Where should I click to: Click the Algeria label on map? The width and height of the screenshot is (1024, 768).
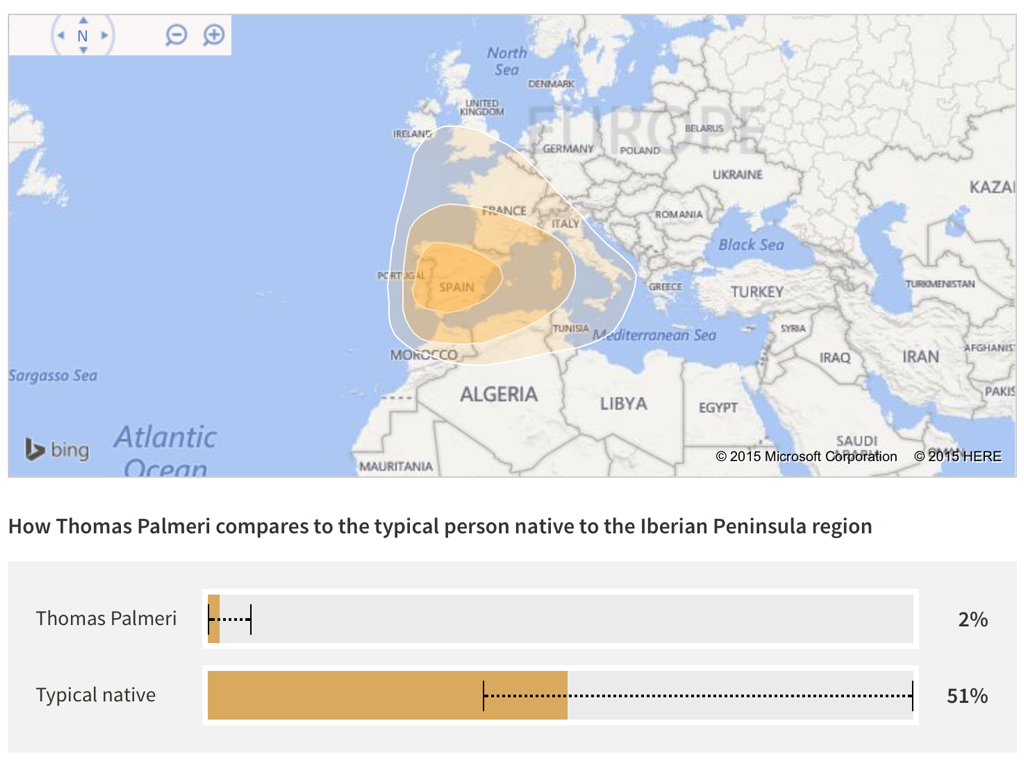click(x=499, y=394)
